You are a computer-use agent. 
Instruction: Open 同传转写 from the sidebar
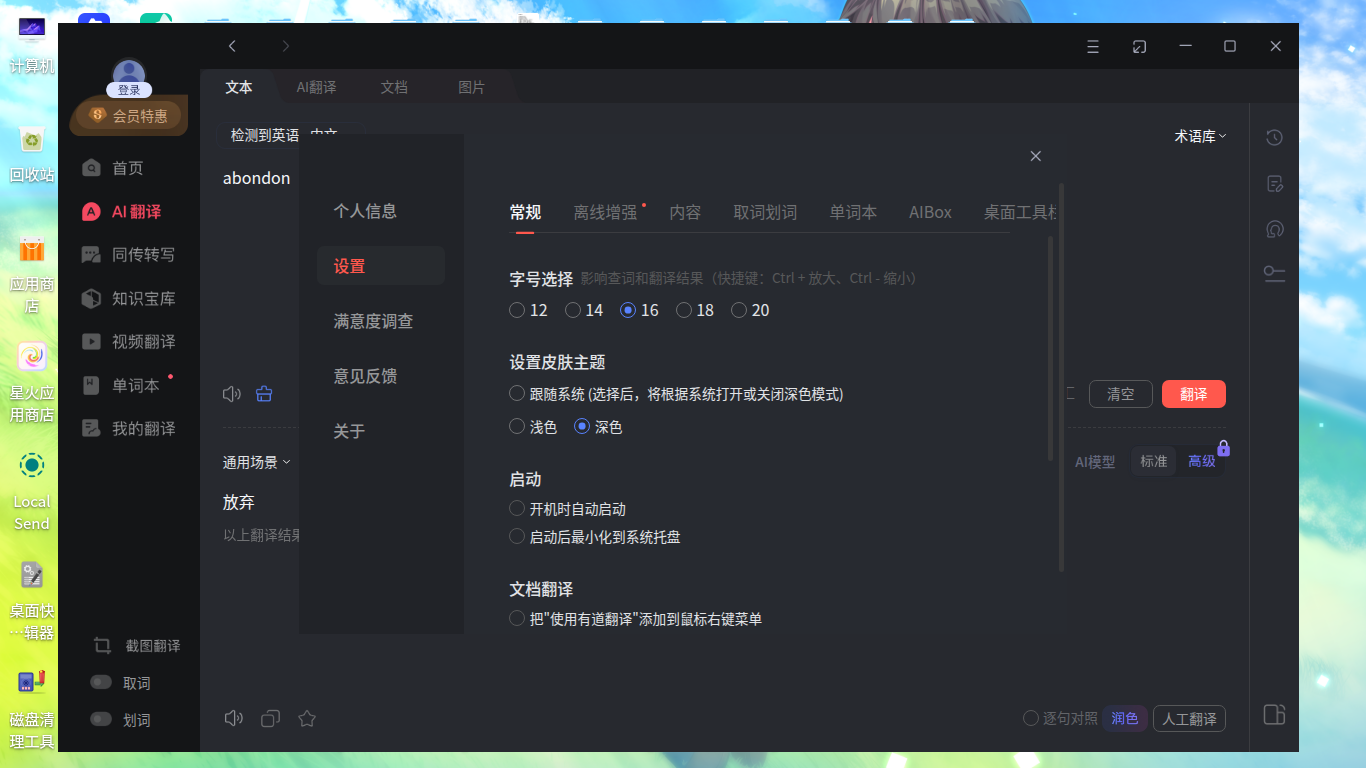click(128, 255)
